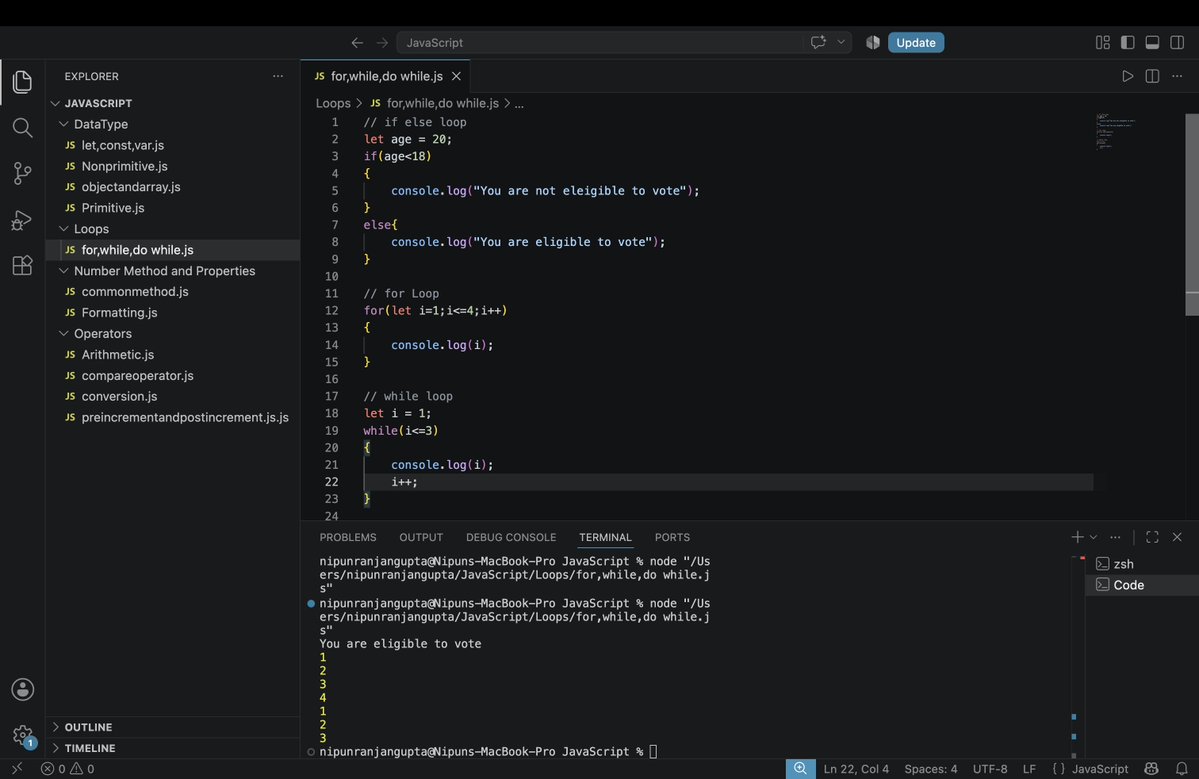Open the zoom indicator in status bar
1199x779 pixels.
[x=800, y=768]
